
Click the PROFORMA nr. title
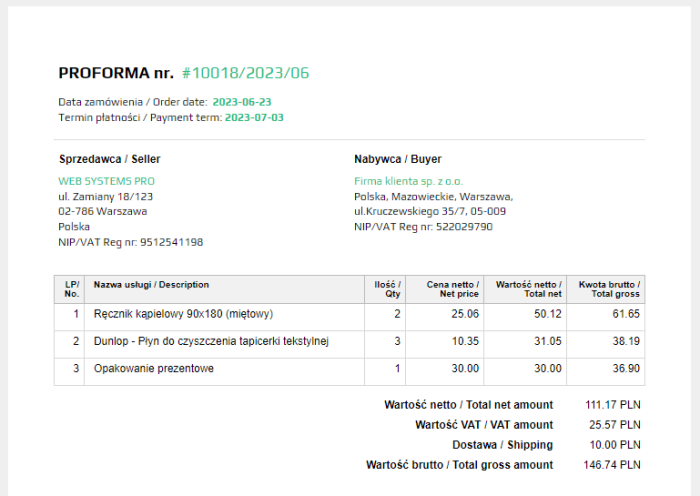coord(116,73)
